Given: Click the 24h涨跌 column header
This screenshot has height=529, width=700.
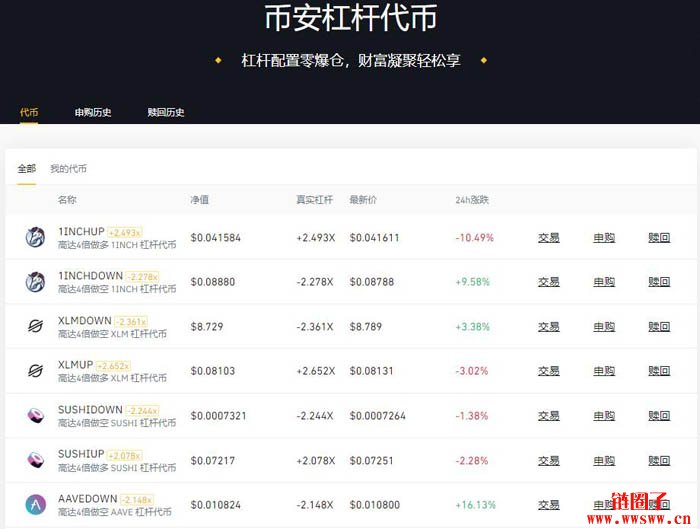Looking at the screenshot, I should point(472,200).
